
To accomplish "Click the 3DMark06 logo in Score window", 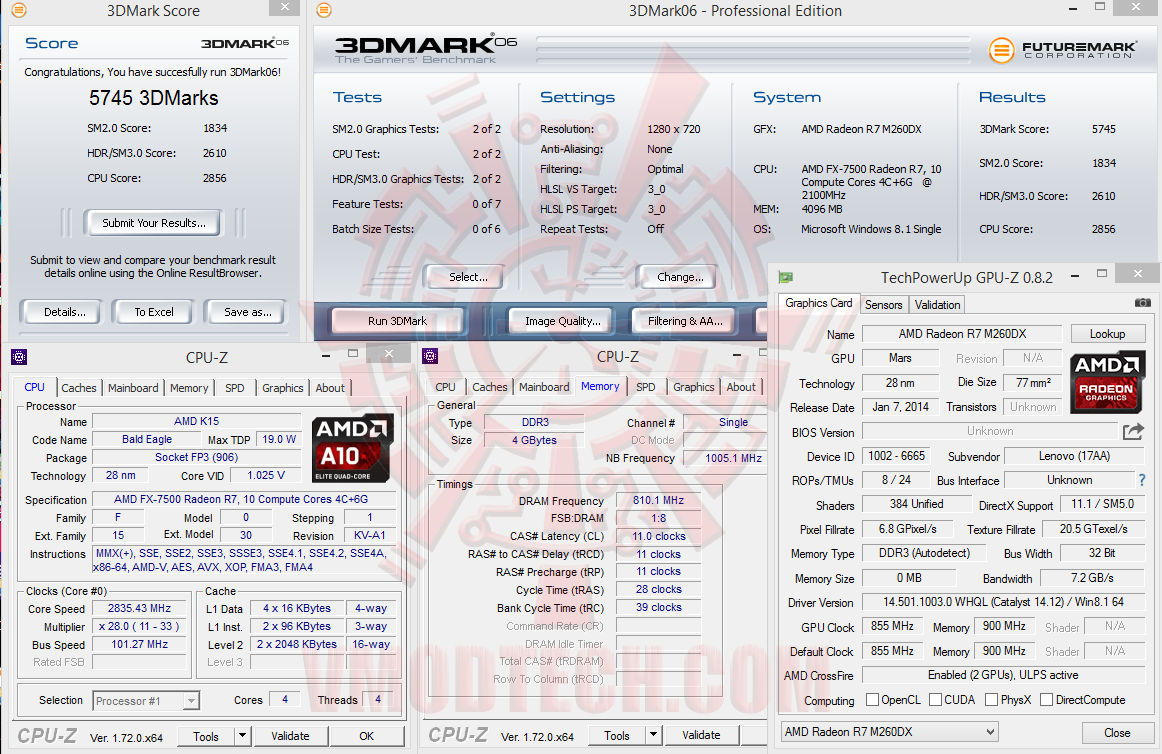I will coord(245,43).
